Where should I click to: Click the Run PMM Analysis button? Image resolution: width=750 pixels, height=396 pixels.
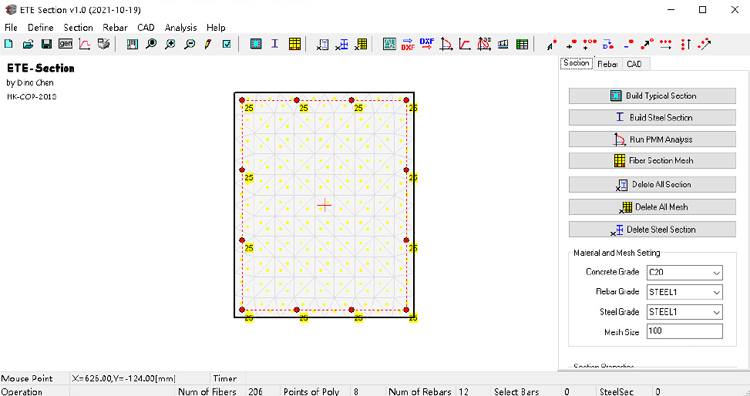(652, 140)
